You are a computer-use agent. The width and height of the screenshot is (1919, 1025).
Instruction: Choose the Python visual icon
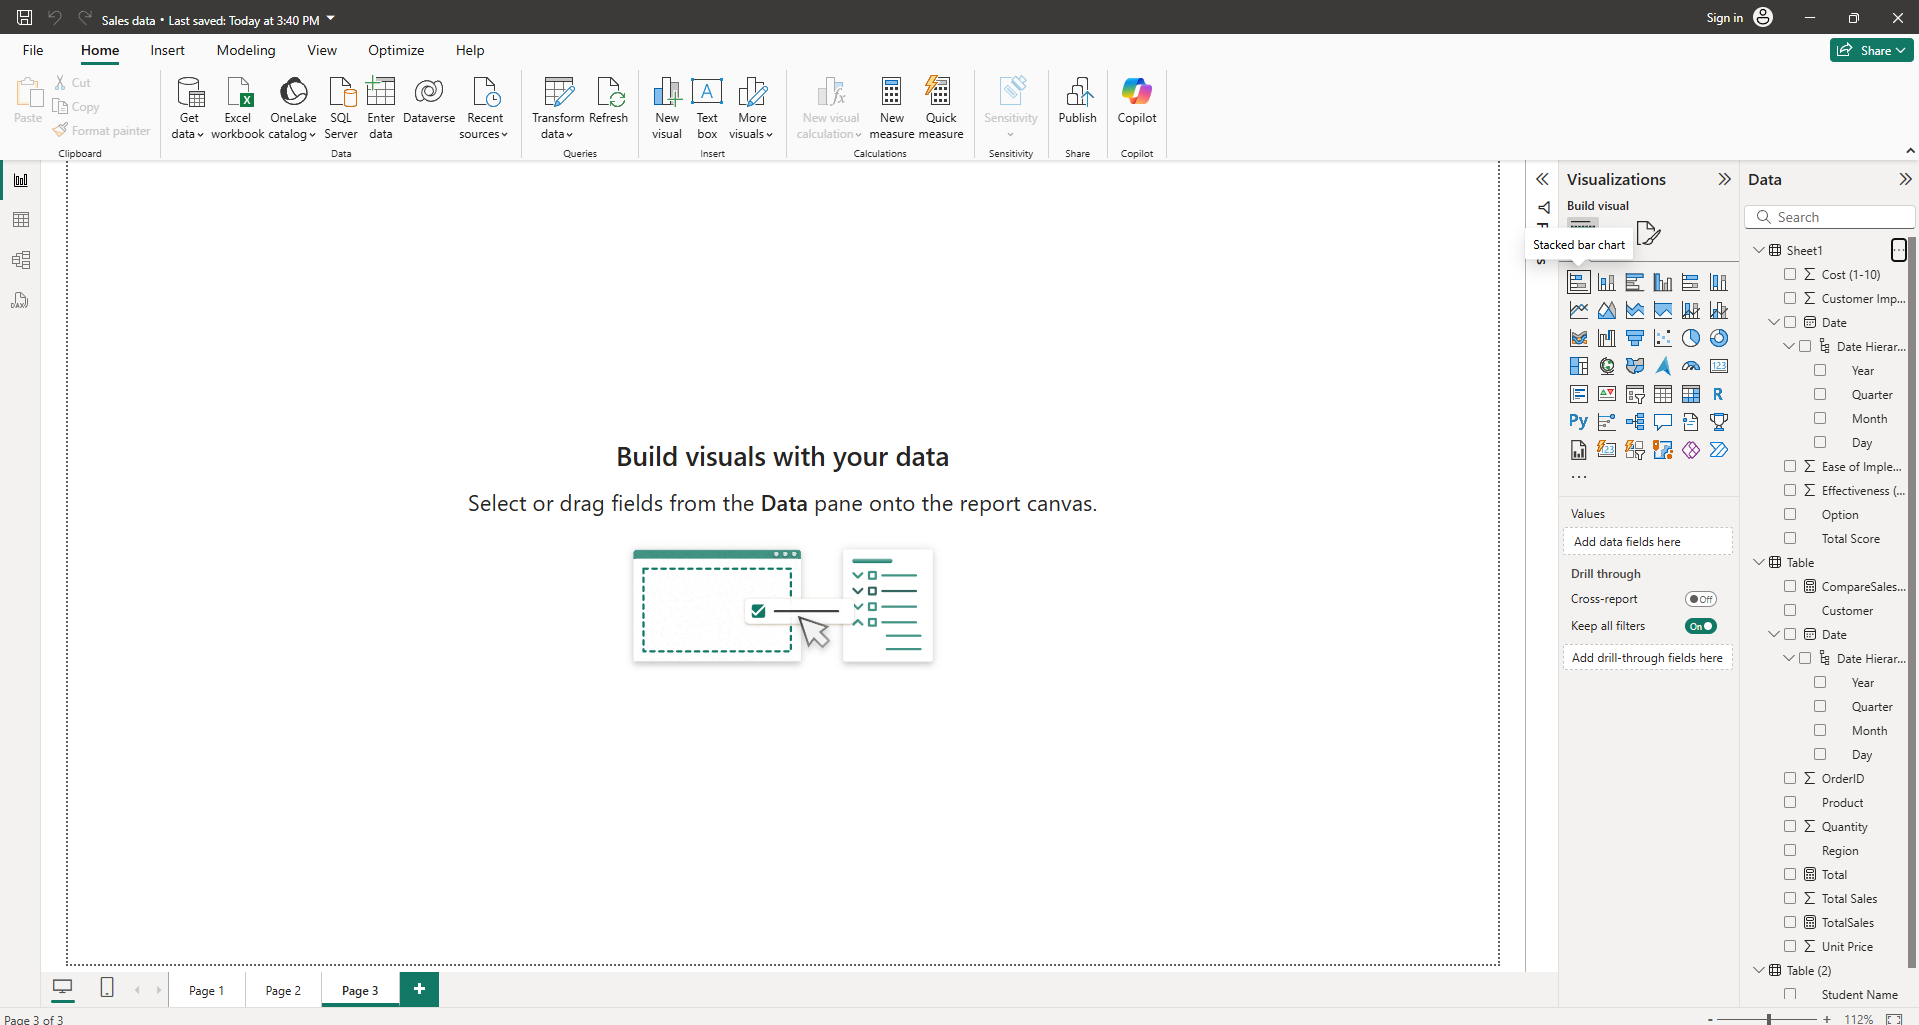pos(1578,422)
